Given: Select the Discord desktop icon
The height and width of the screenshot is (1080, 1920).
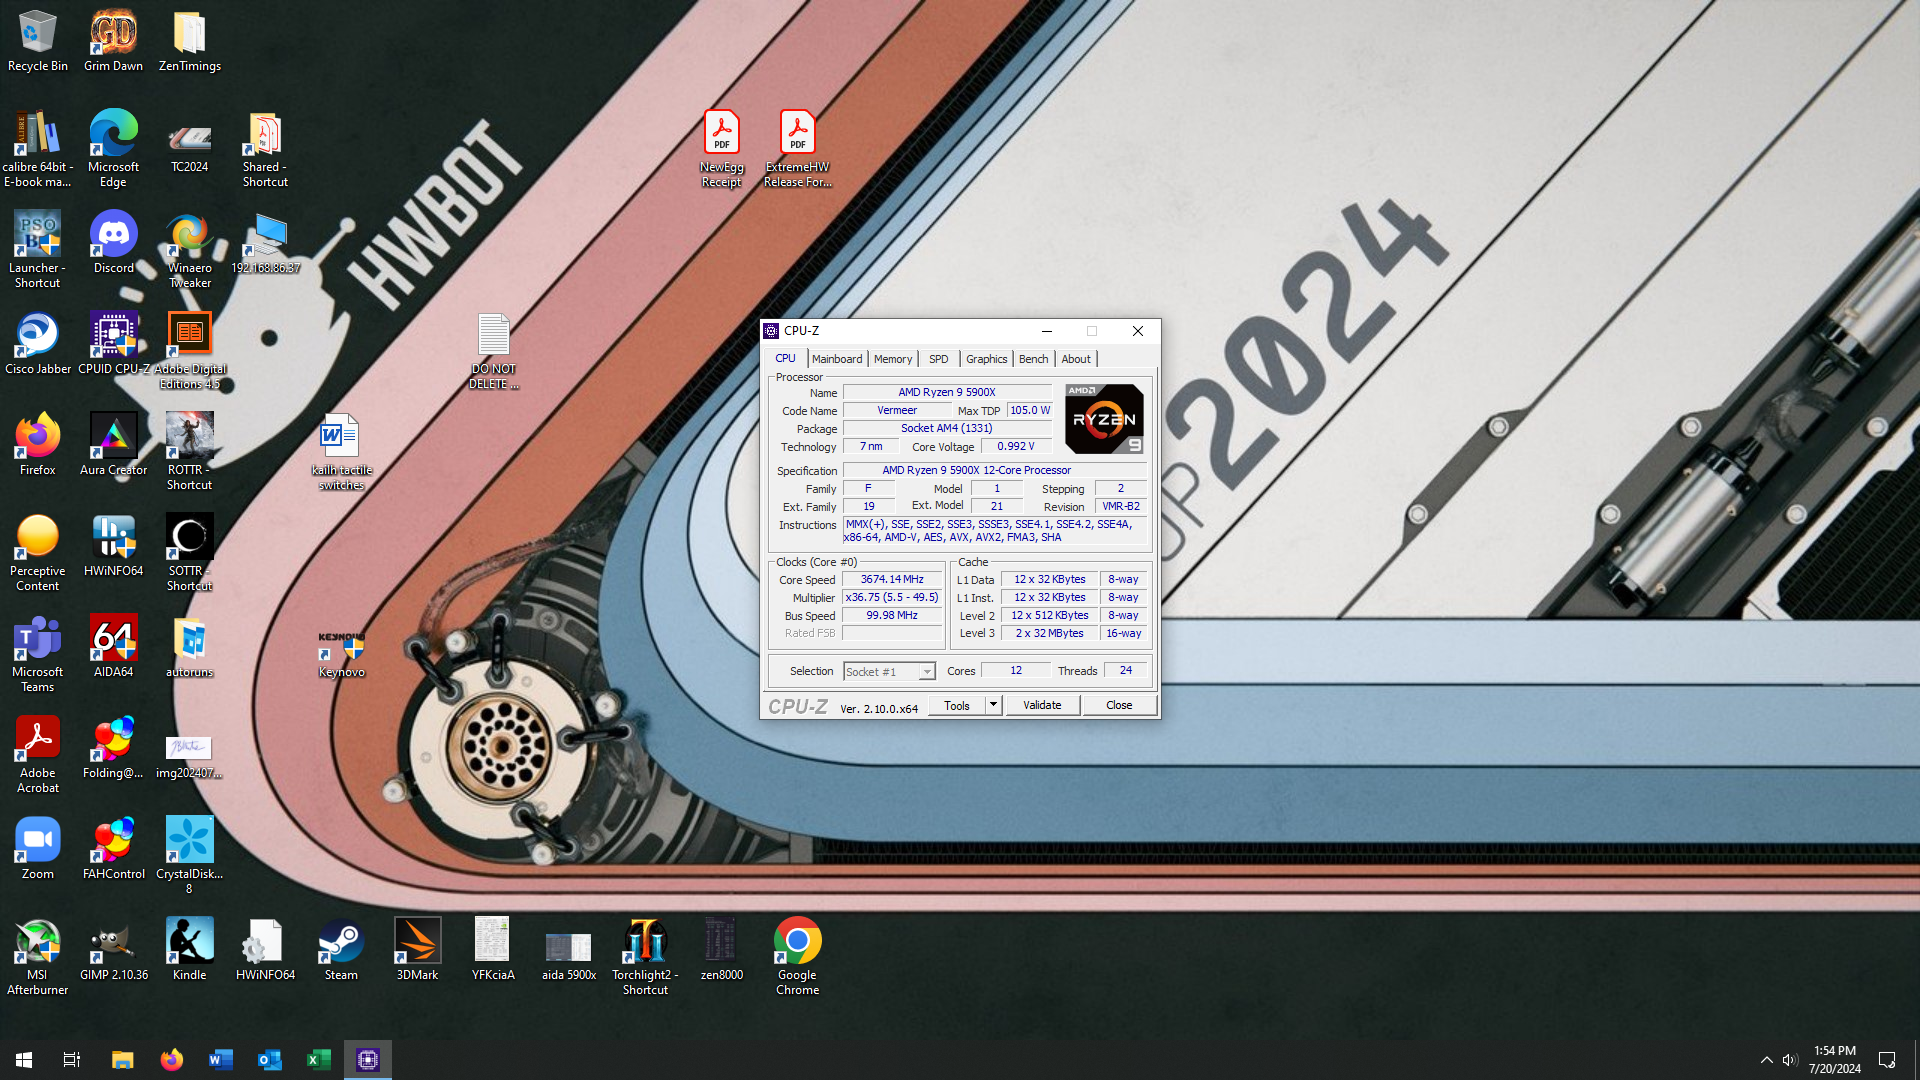Looking at the screenshot, I should click(113, 242).
